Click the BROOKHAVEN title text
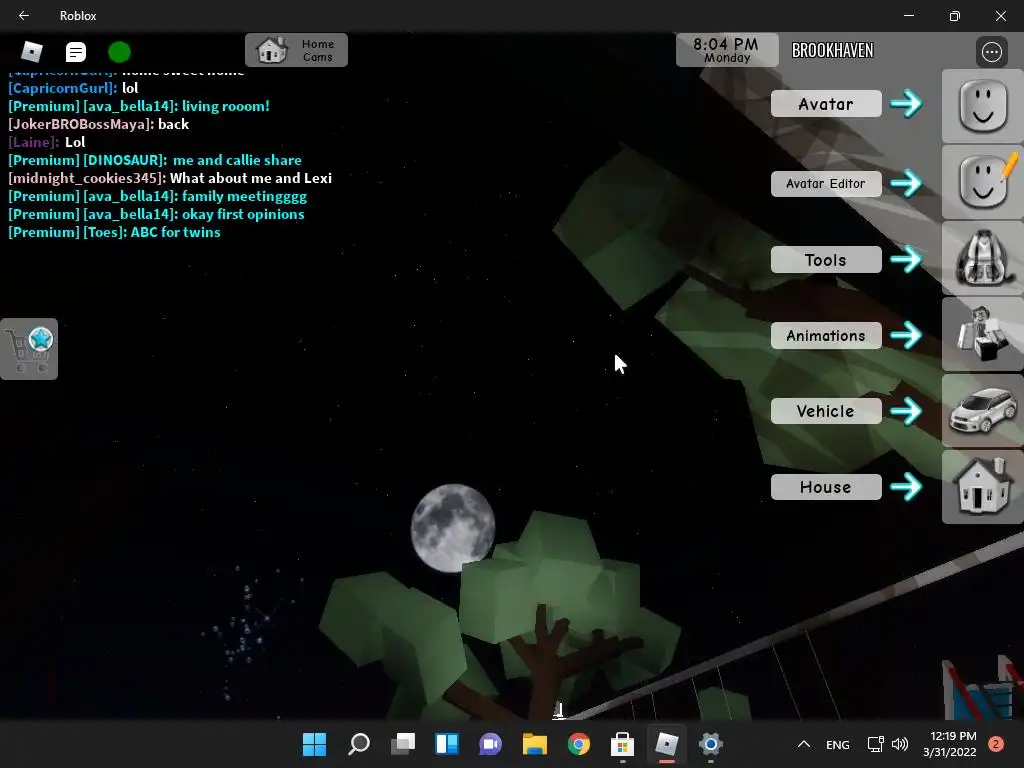1024x768 pixels. pos(832,50)
